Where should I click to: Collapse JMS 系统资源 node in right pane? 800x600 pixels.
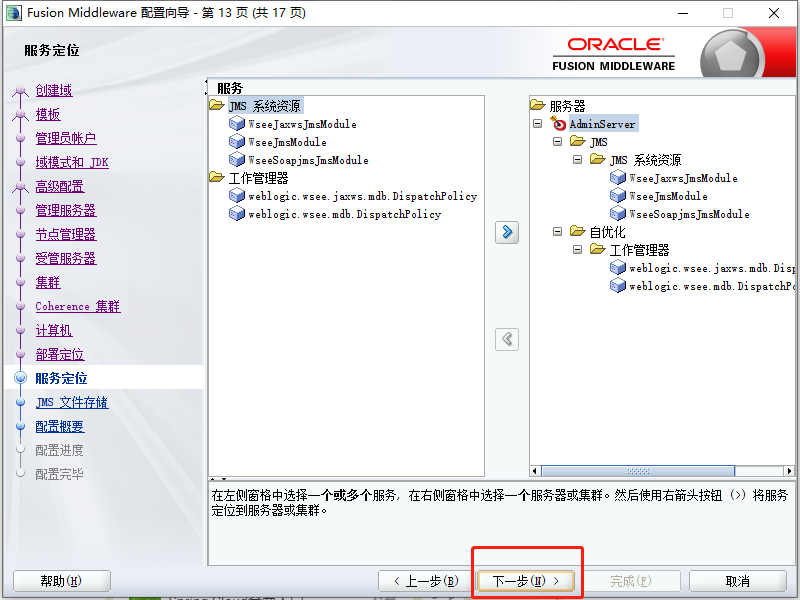[x=577, y=160]
